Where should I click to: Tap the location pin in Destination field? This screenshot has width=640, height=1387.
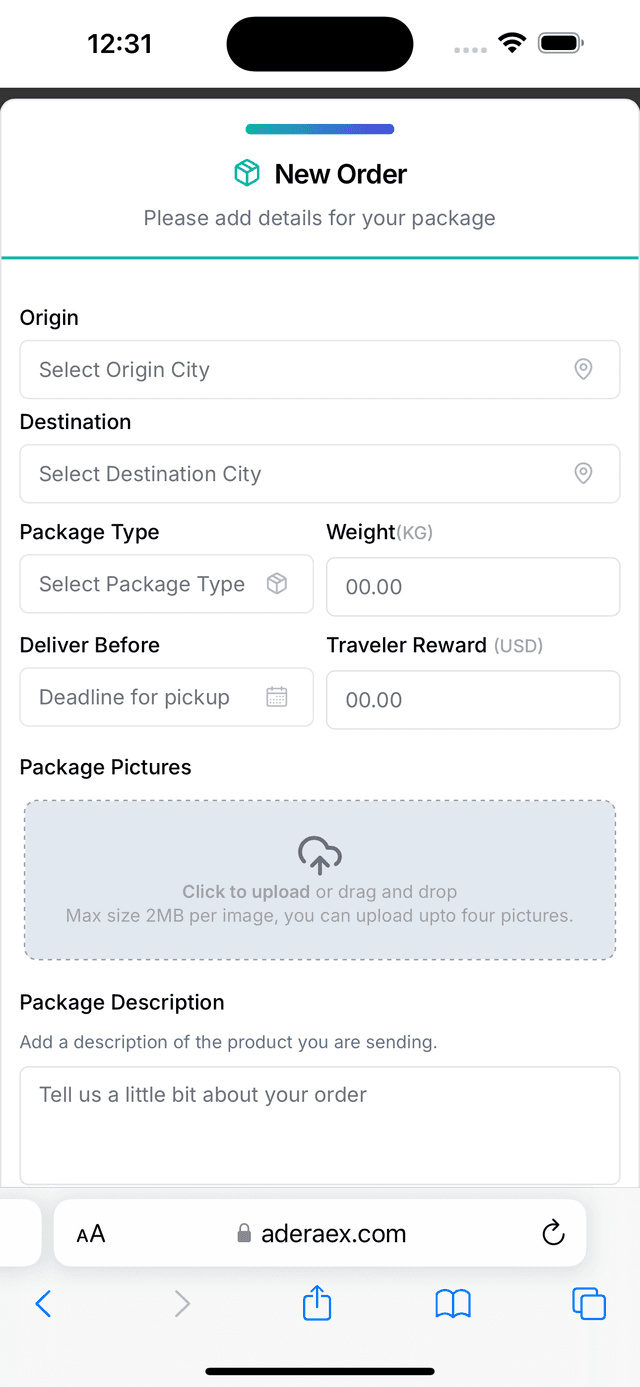[583, 474]
